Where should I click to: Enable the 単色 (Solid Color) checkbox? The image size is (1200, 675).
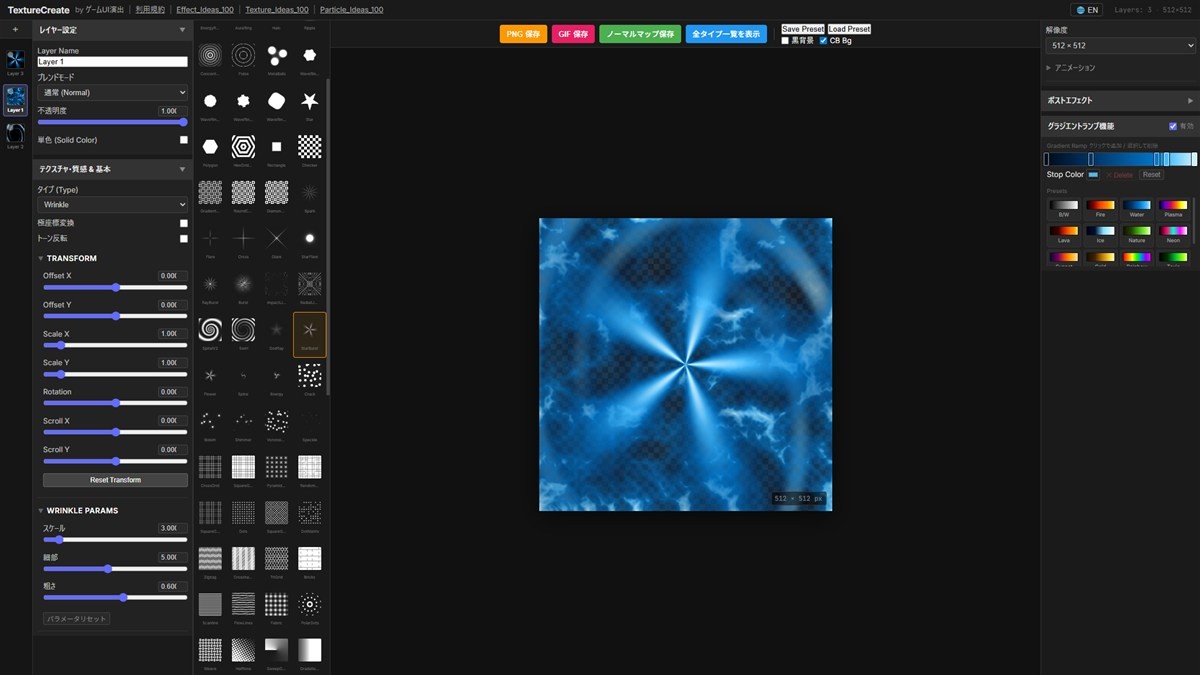pyautogui.click(x=183, y=140)
